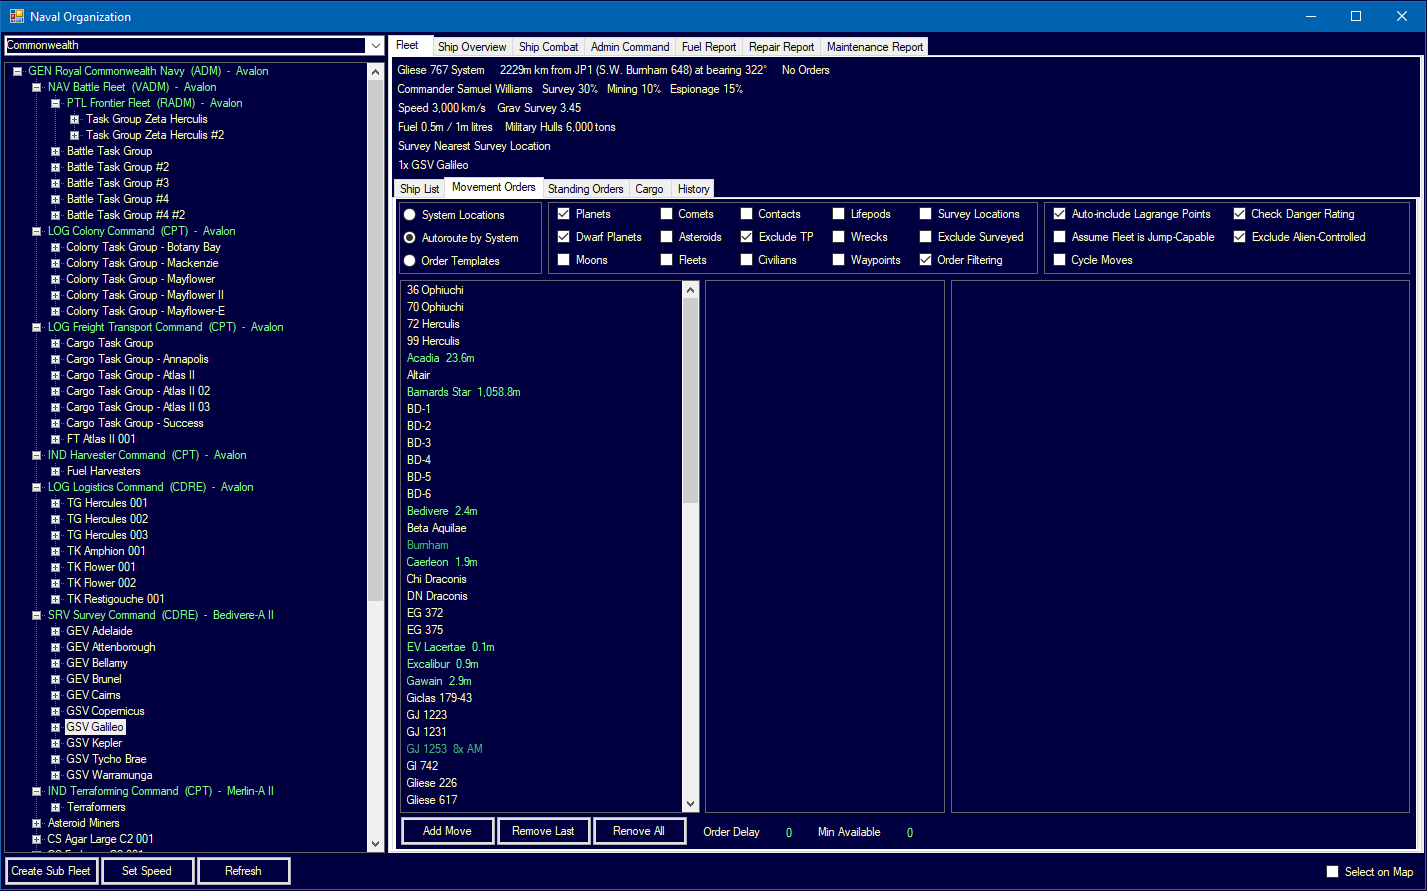Click the systems list scrollbar thumb
Viewport: 1427px width, 891px height.
[690, 400]
